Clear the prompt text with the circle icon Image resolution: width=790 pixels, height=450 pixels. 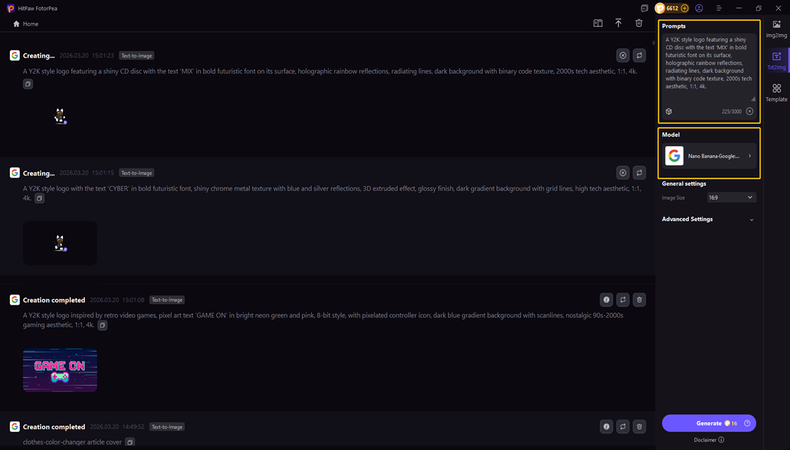coord(750,111)
